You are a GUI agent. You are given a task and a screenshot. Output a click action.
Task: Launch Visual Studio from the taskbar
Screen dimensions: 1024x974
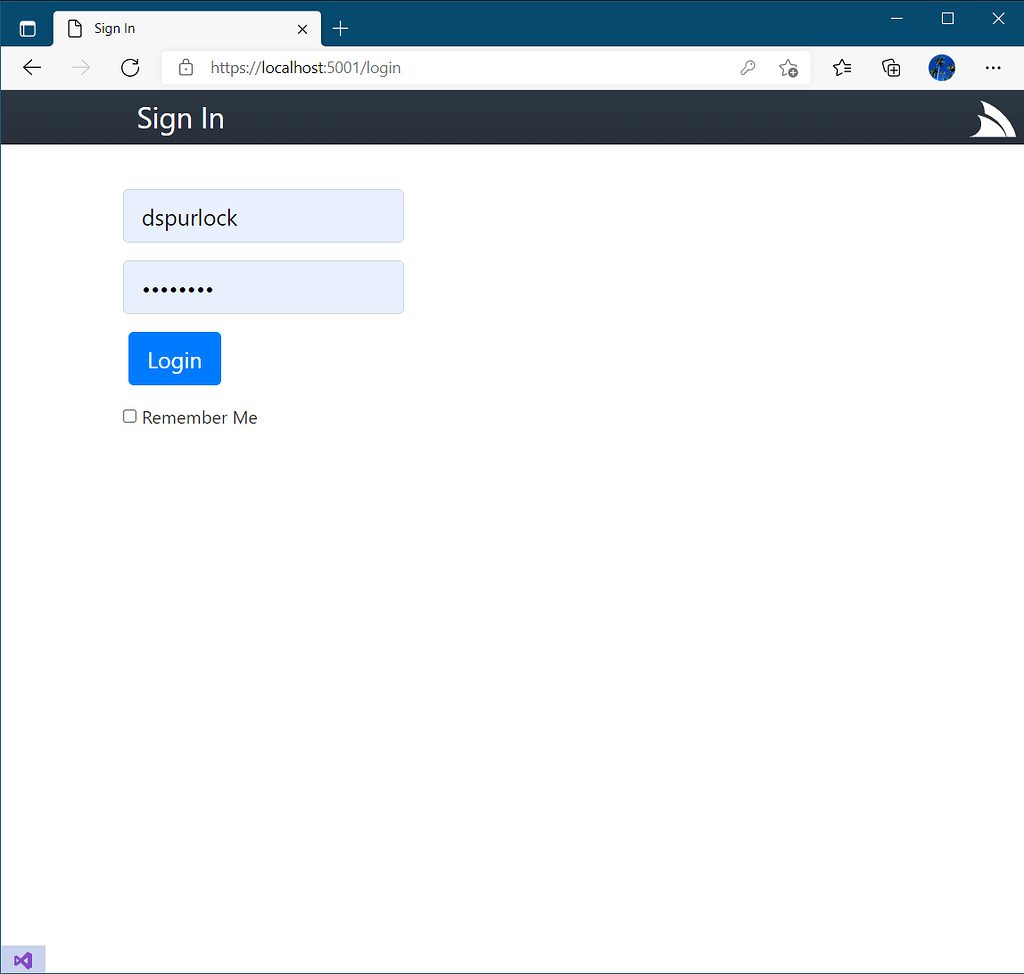(22, 958)
